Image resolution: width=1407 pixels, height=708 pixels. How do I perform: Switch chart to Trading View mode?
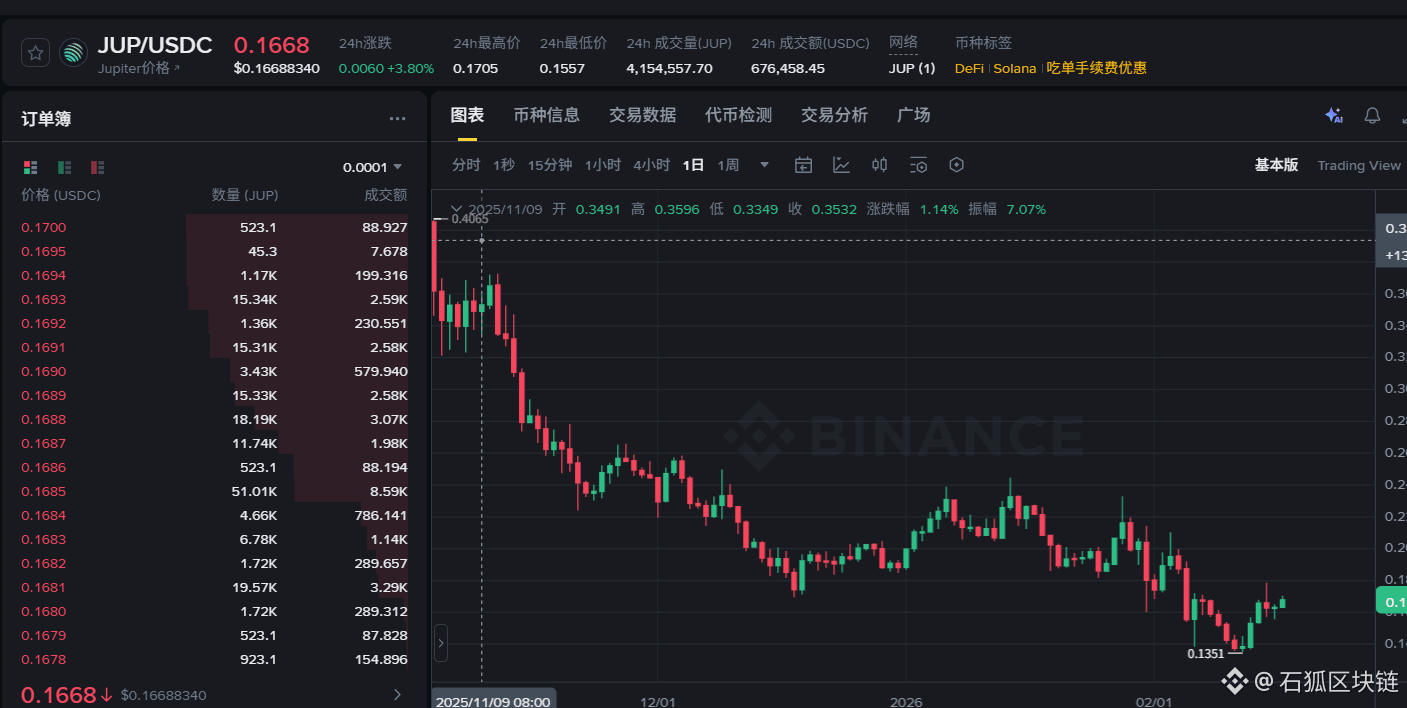coord(1358,165)
